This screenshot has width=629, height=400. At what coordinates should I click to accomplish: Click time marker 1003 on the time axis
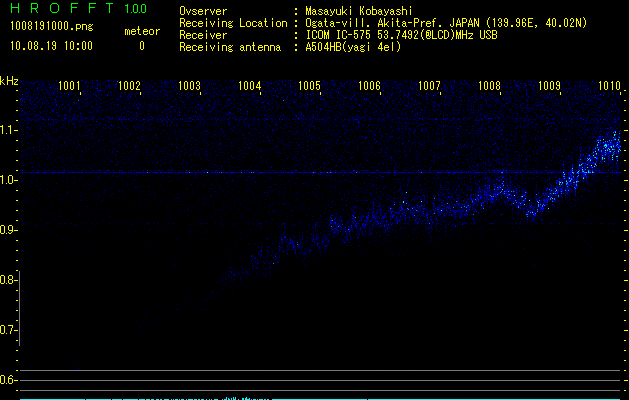189,85
